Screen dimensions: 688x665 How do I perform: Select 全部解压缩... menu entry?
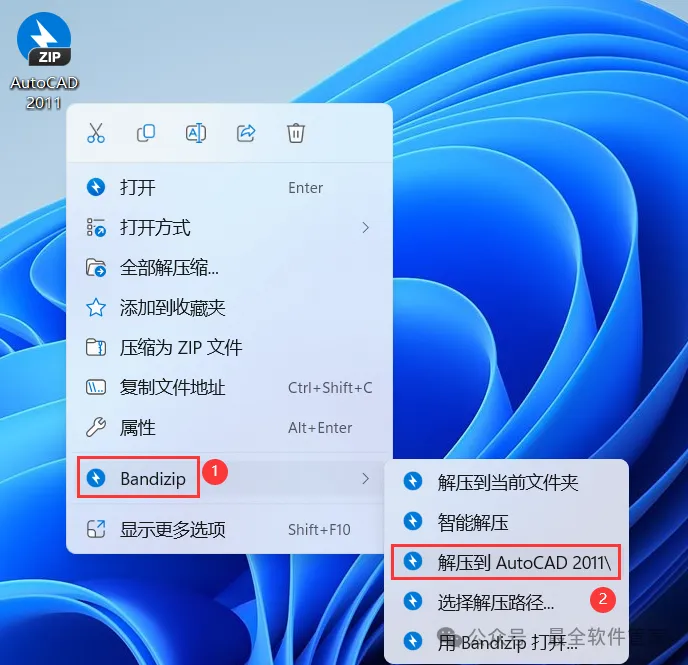click(x=229, y=268)
